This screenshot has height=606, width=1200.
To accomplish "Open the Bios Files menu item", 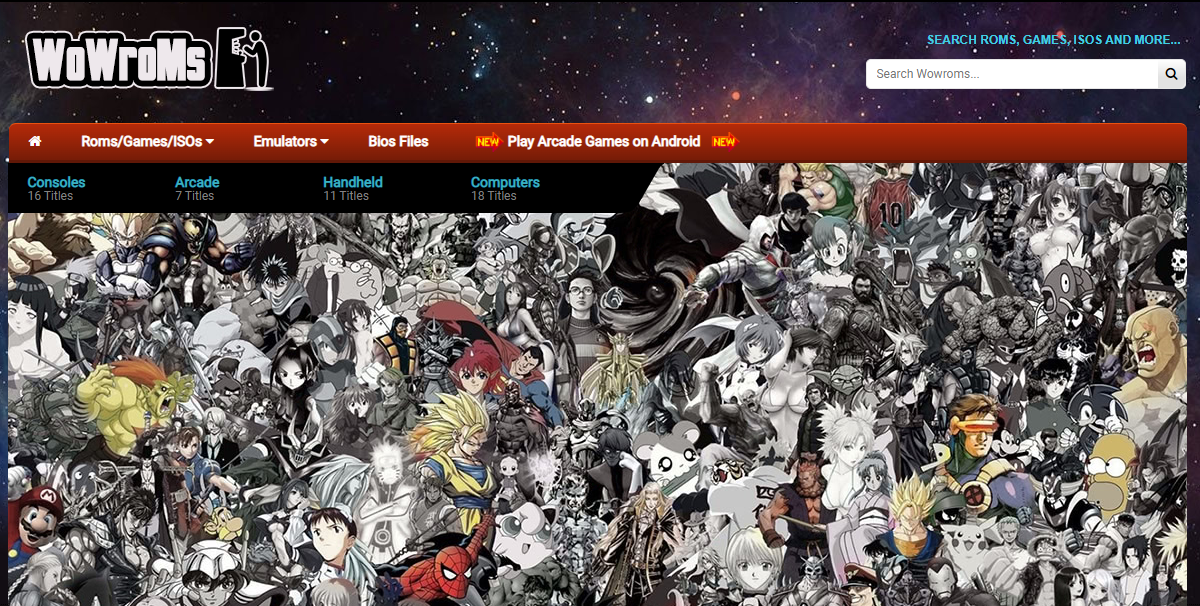I will [x=398, y=142].
